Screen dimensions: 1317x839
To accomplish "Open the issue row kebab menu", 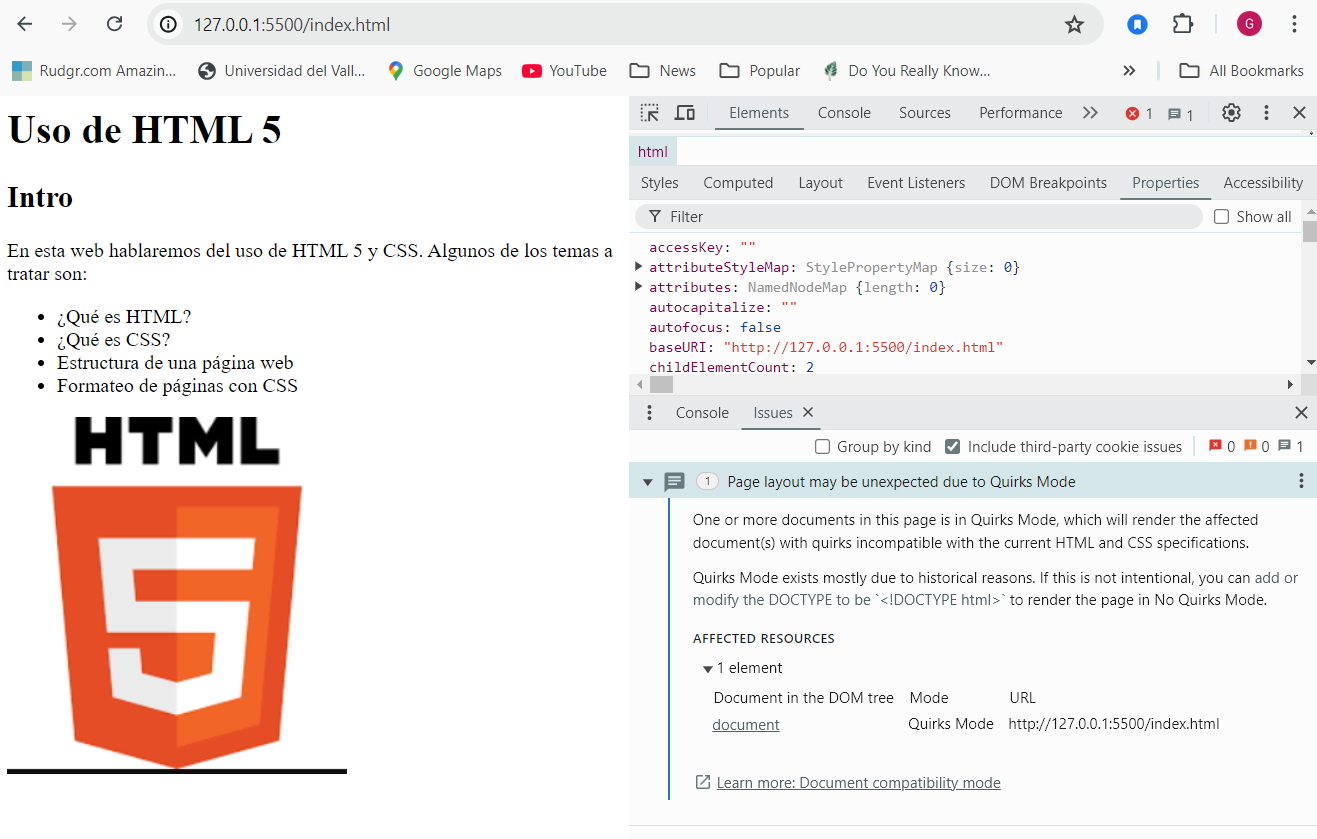I will 1301,481.
